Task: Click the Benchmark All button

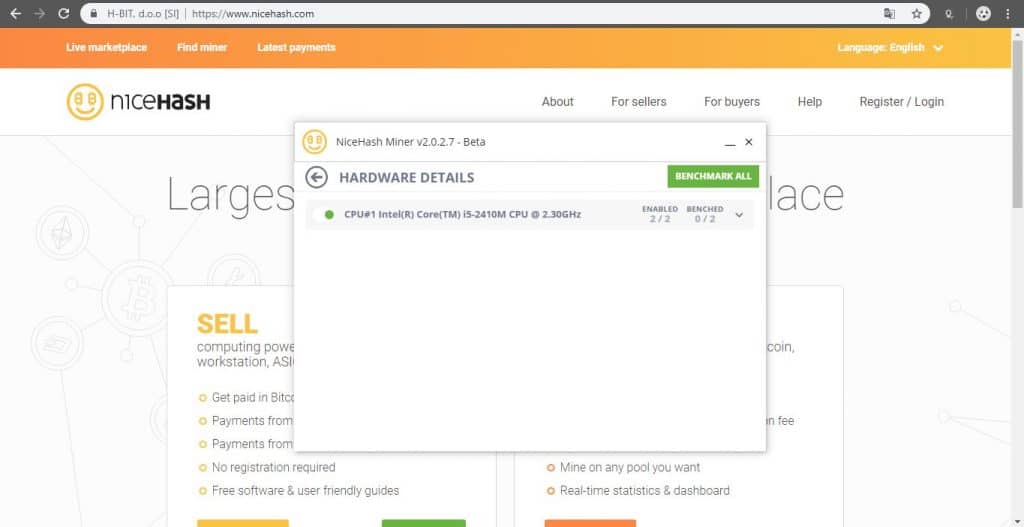Action: (713, 176)
